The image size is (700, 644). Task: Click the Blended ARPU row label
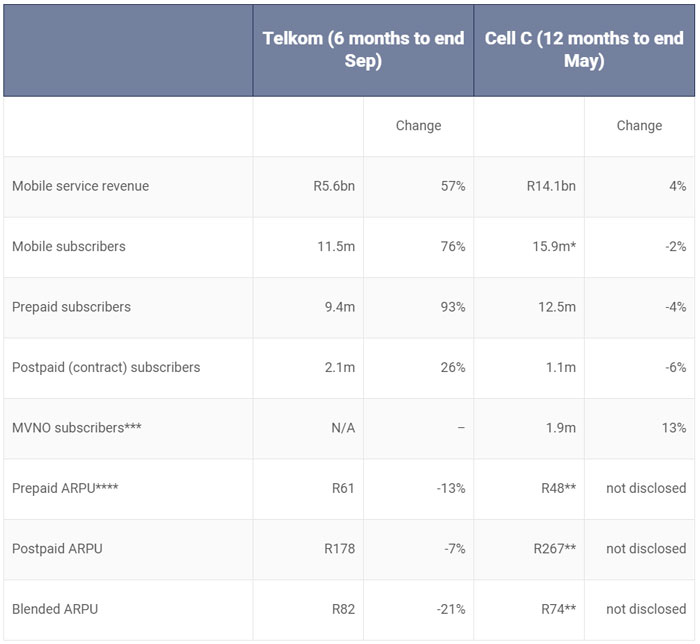(55, 609)
